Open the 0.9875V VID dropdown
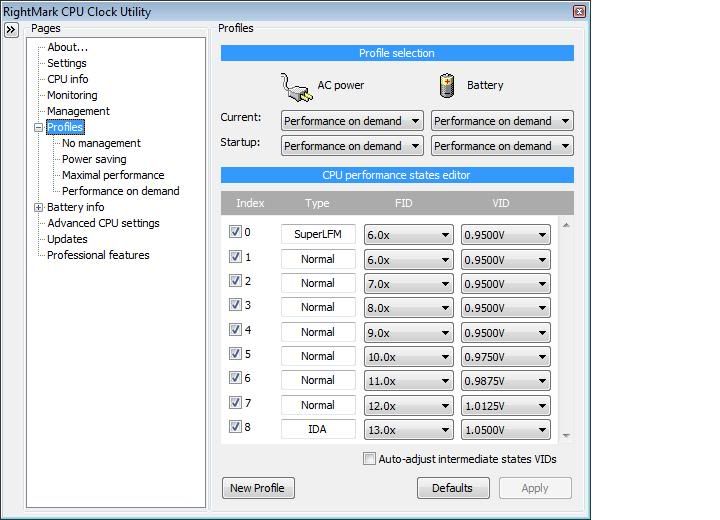The image size is (720, 520). click(x=506, y=381)
